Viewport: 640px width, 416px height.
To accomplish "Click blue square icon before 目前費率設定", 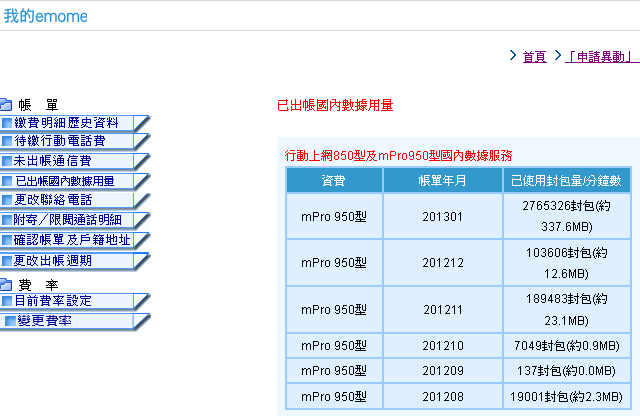I will [7, 301].
